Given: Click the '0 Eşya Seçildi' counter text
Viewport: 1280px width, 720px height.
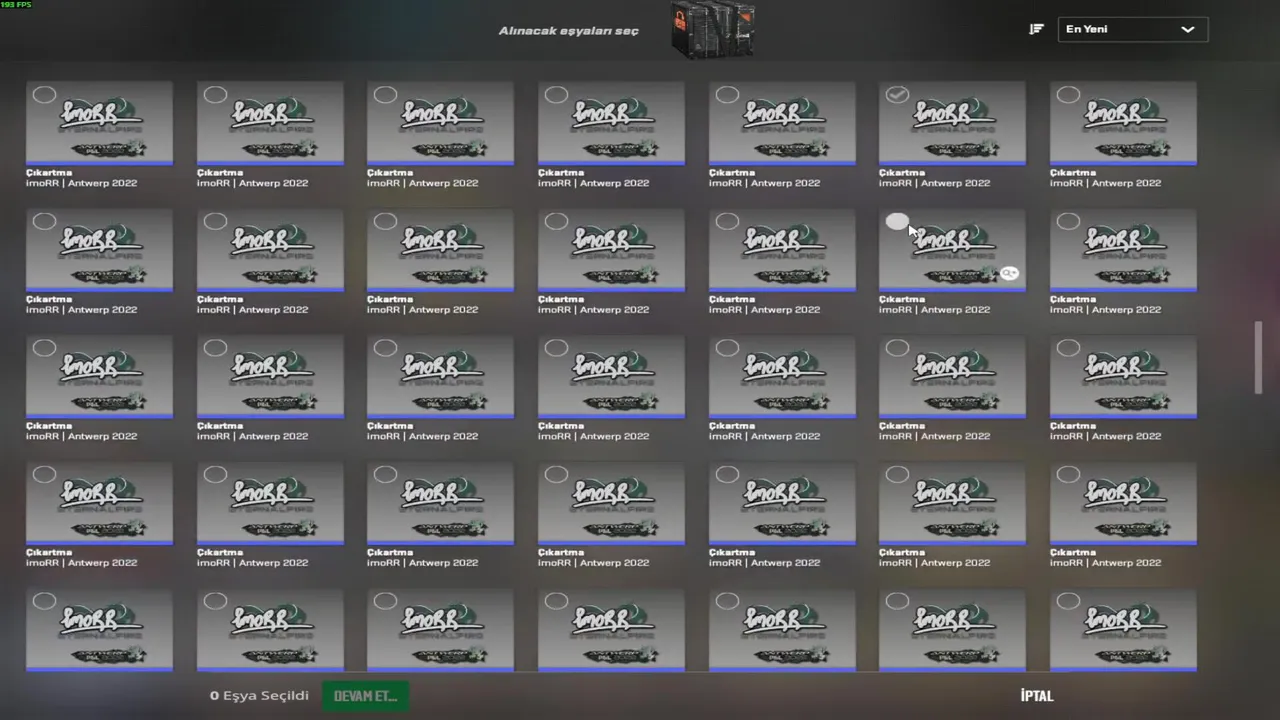Looking at the screenshot, I should click(259, 696).
